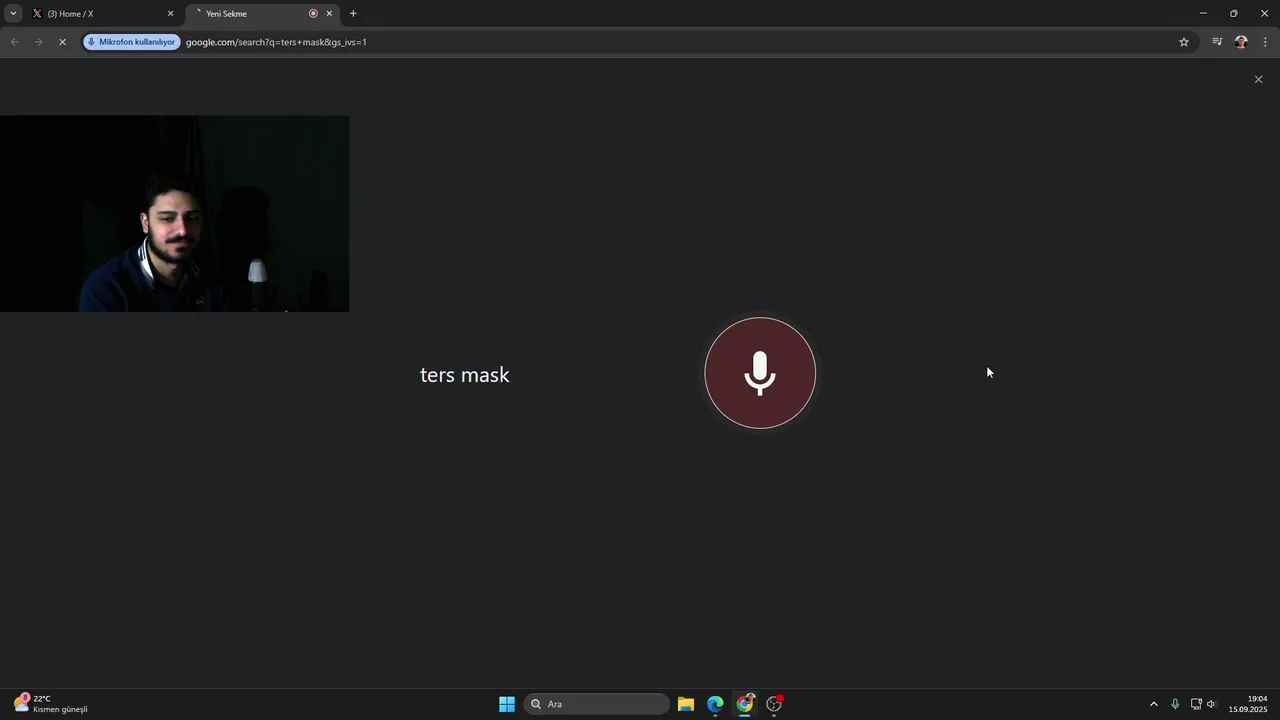Close the Home / X tab
The width and height of the screenshot is (1280, 720).
[170, 14]
